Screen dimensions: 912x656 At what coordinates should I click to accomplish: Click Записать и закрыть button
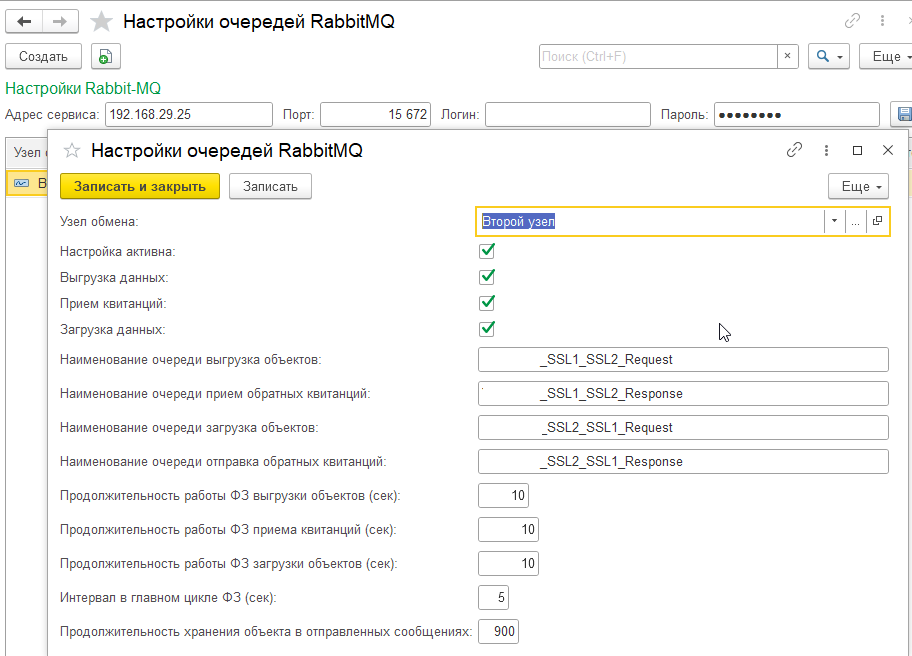click(140, 186)
